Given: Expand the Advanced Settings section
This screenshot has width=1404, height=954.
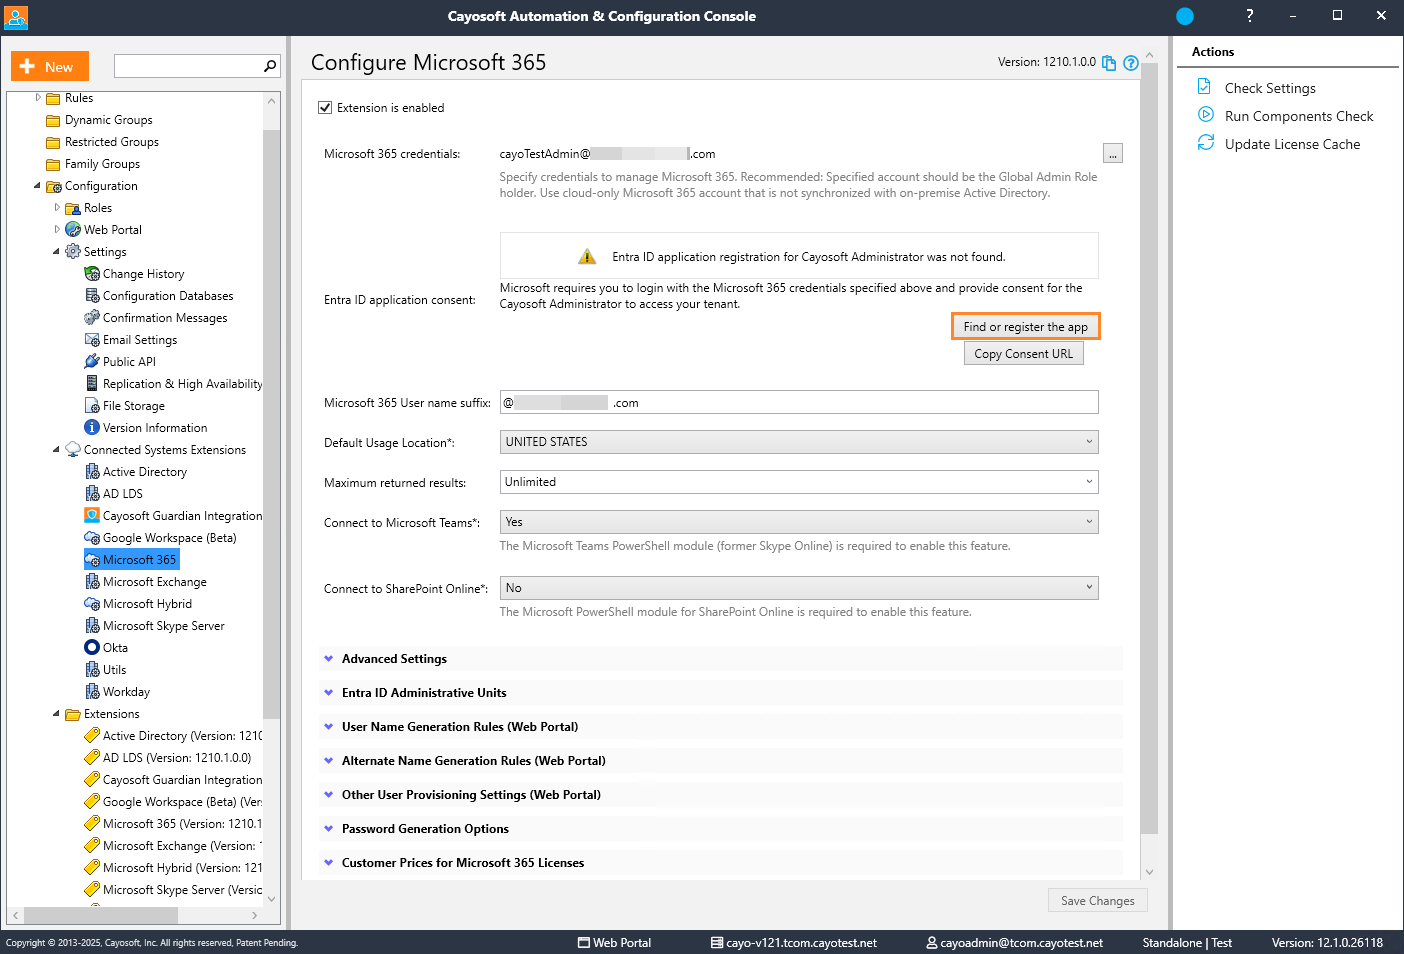Looking at the screenshot, I should [x=721, y=658].
